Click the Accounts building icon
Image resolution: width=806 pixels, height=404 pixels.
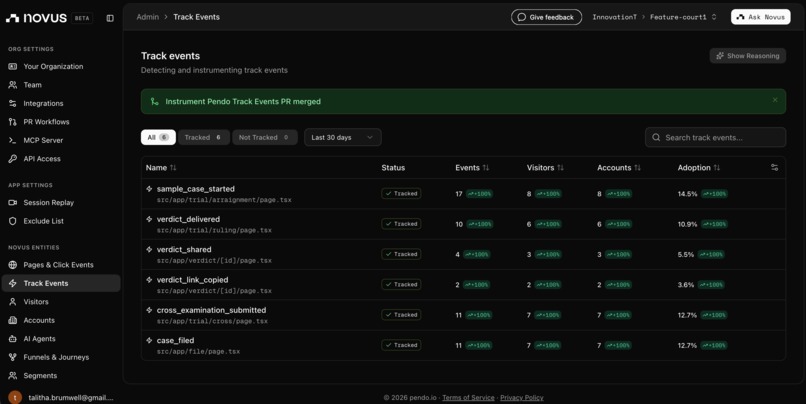point(13,320)
